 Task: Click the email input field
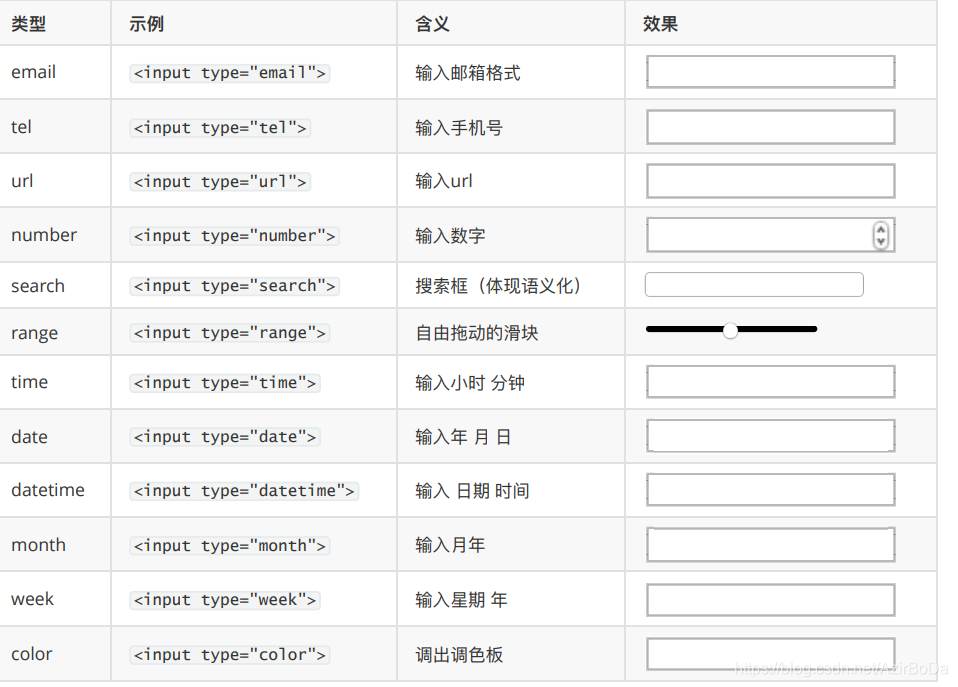(x=770, y=72)
